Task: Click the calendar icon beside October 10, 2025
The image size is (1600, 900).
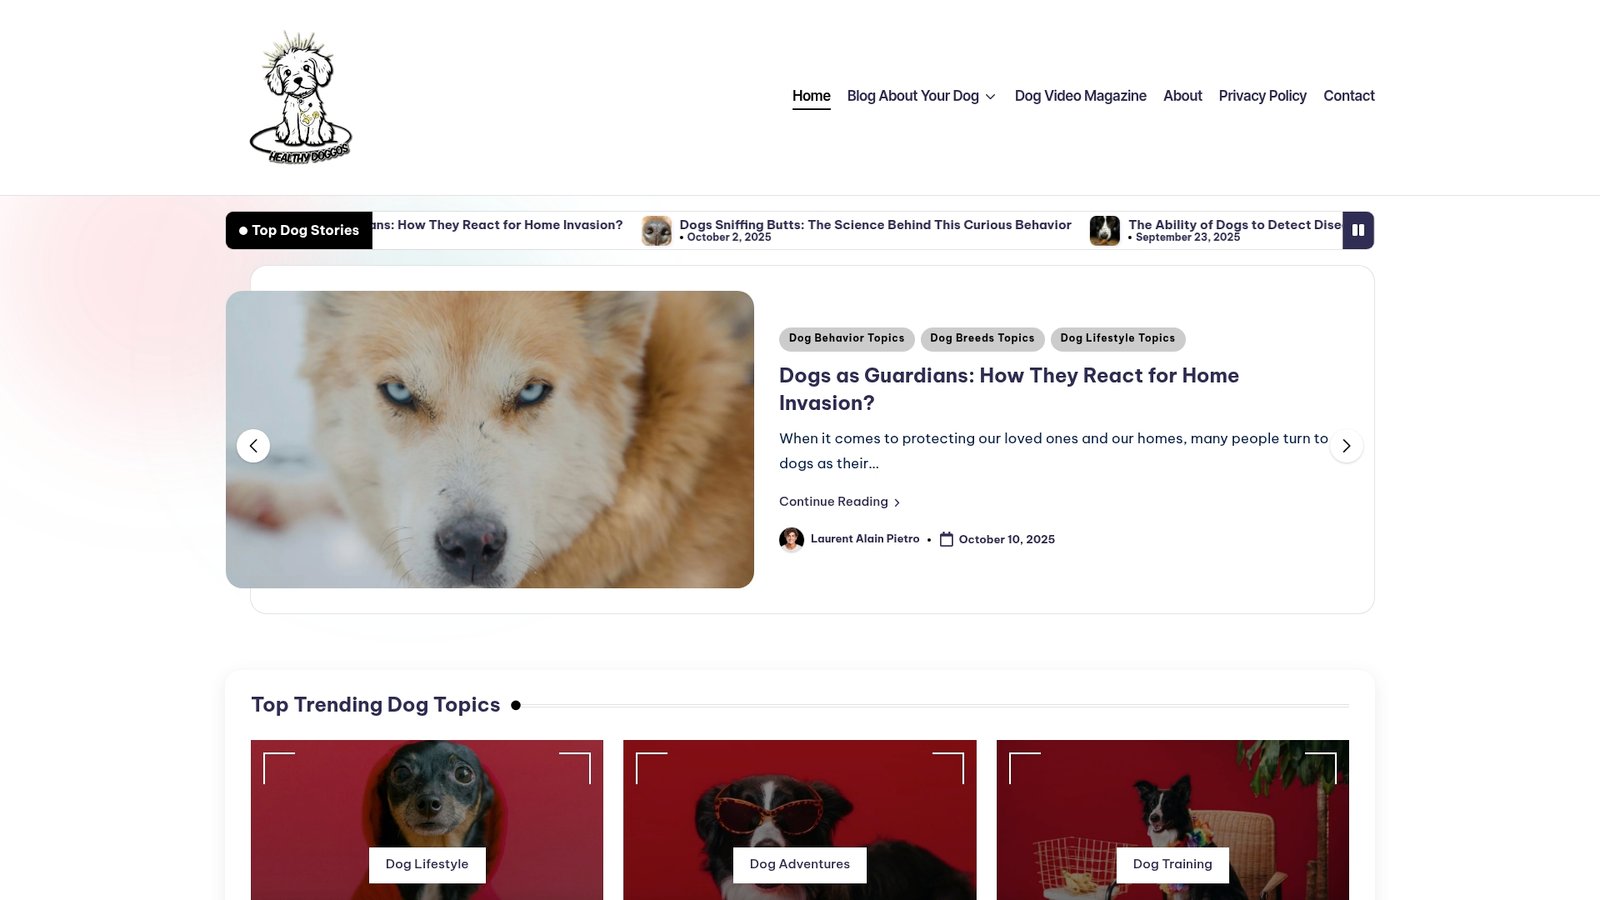Action: 946,540
